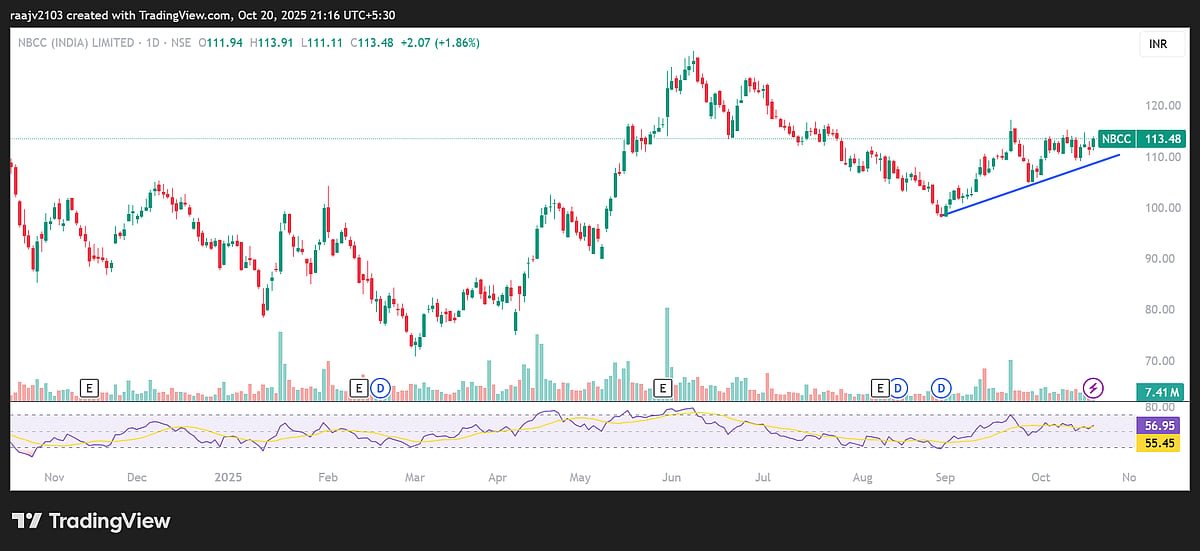Select the blue ascending trendline
Viewport: 1200px width, 551px height.
click(x=1030, y=185)
